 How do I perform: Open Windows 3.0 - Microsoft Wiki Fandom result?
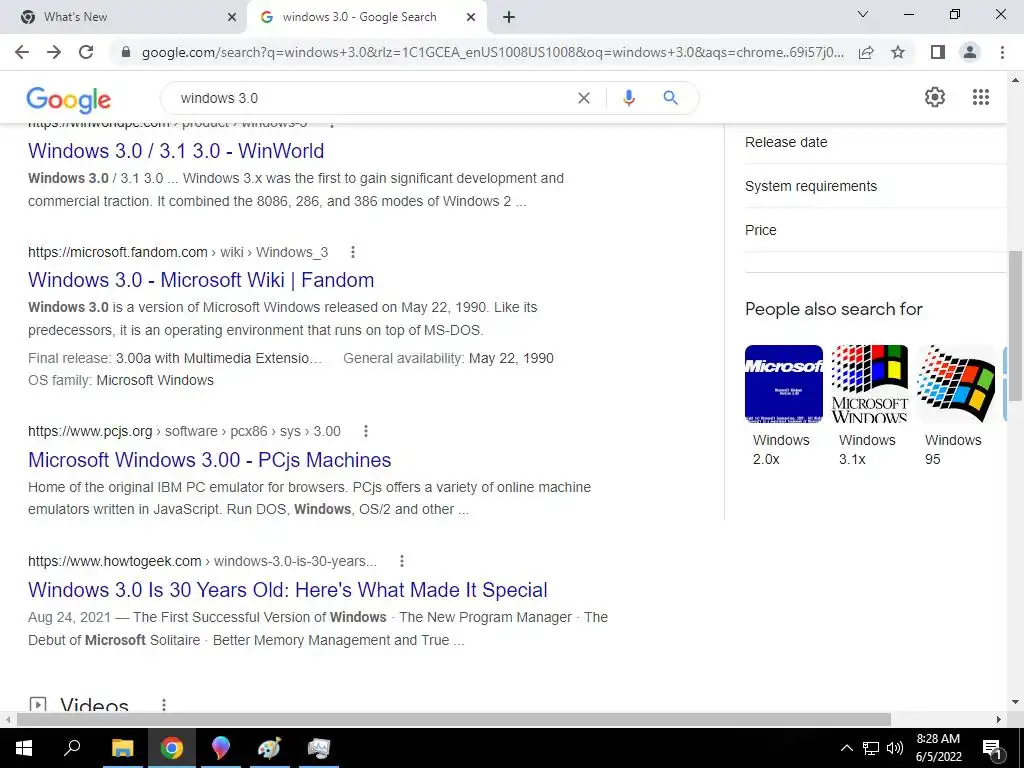(201, 280)
